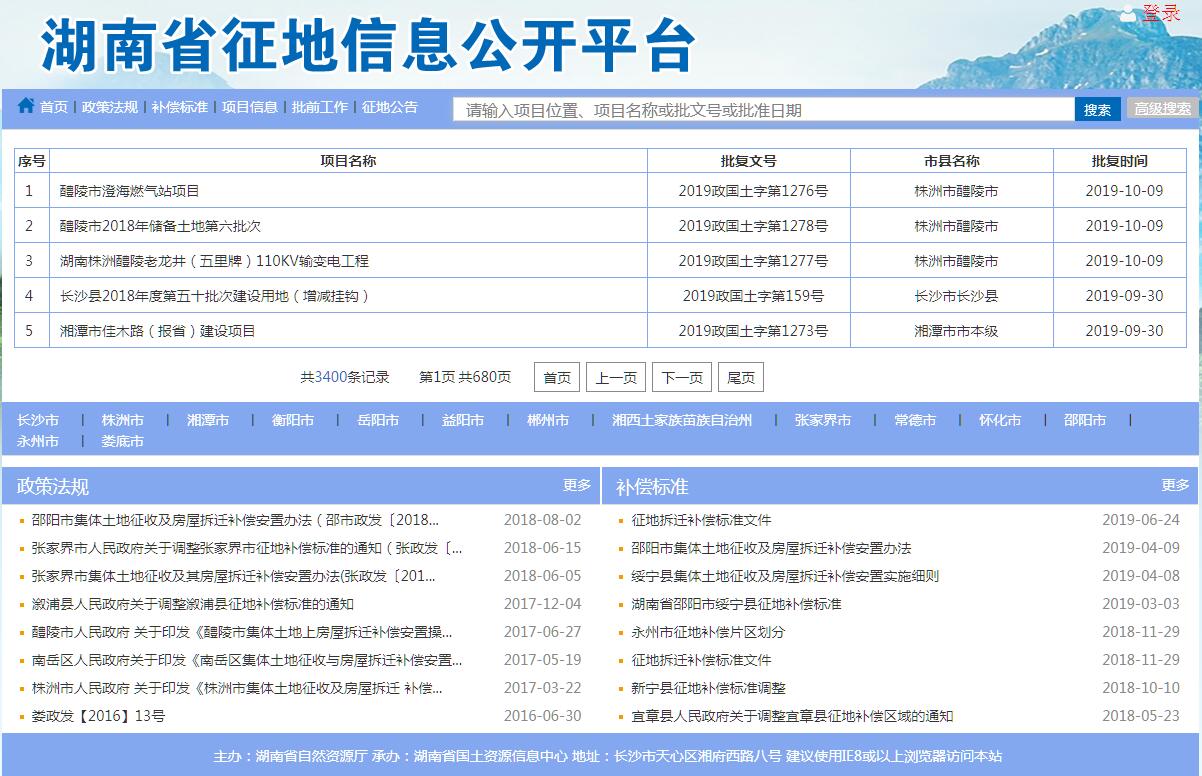
Task: Open the 醴陵市澄海燃气站项目 project entry
Action: [130, 191]
